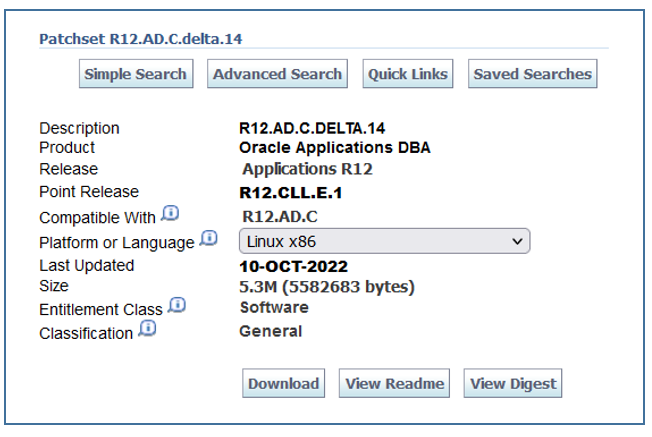Open Advanced Search
Screen dimensions: 652x437
pyautogui.click(x=277, y=74)
